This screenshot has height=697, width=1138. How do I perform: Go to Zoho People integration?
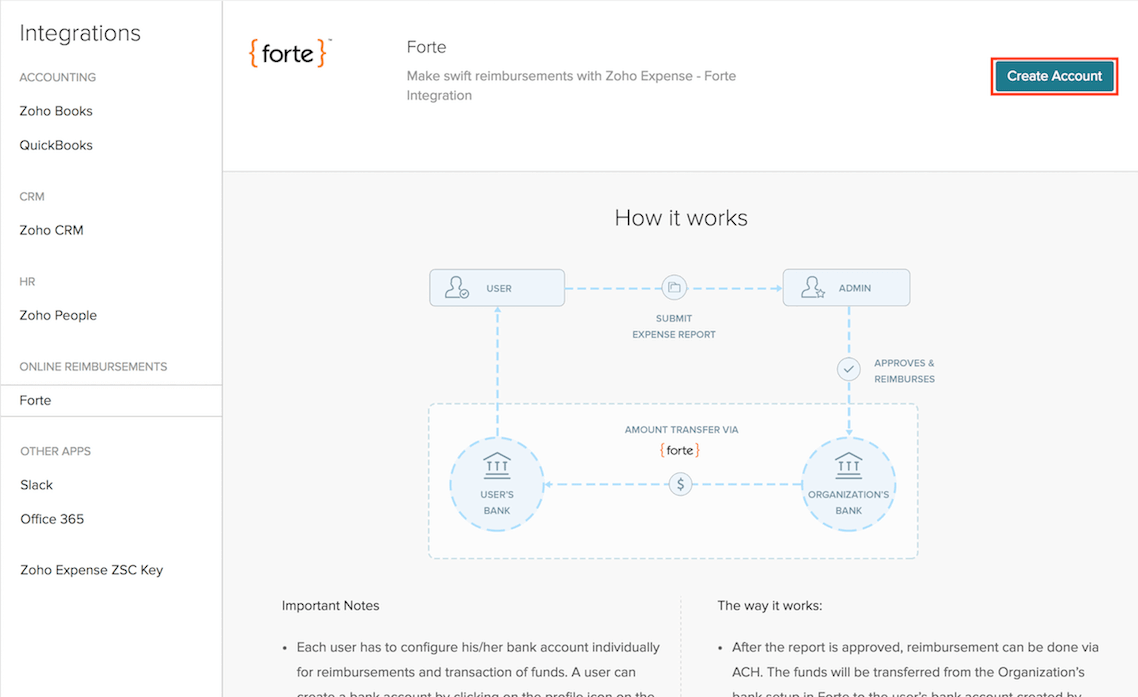click(x=58, y=315)
